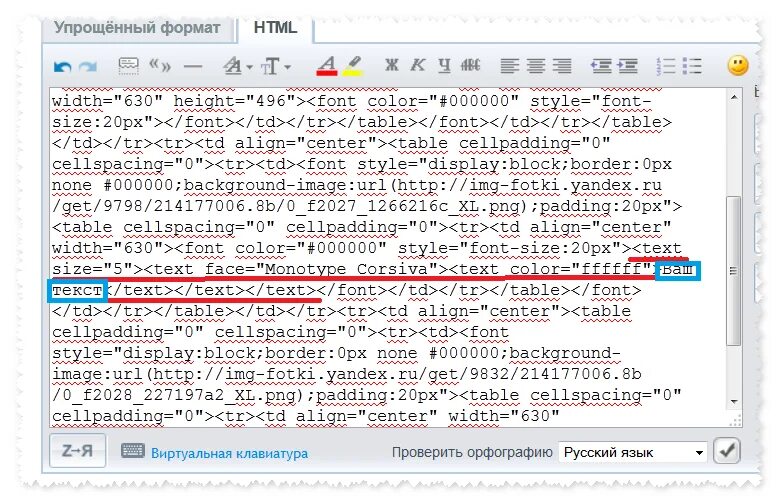The width and height of the screenshot is (779, 503).
Task: Expand the font face dropdown arrow
Action: [x=249, y=67]
